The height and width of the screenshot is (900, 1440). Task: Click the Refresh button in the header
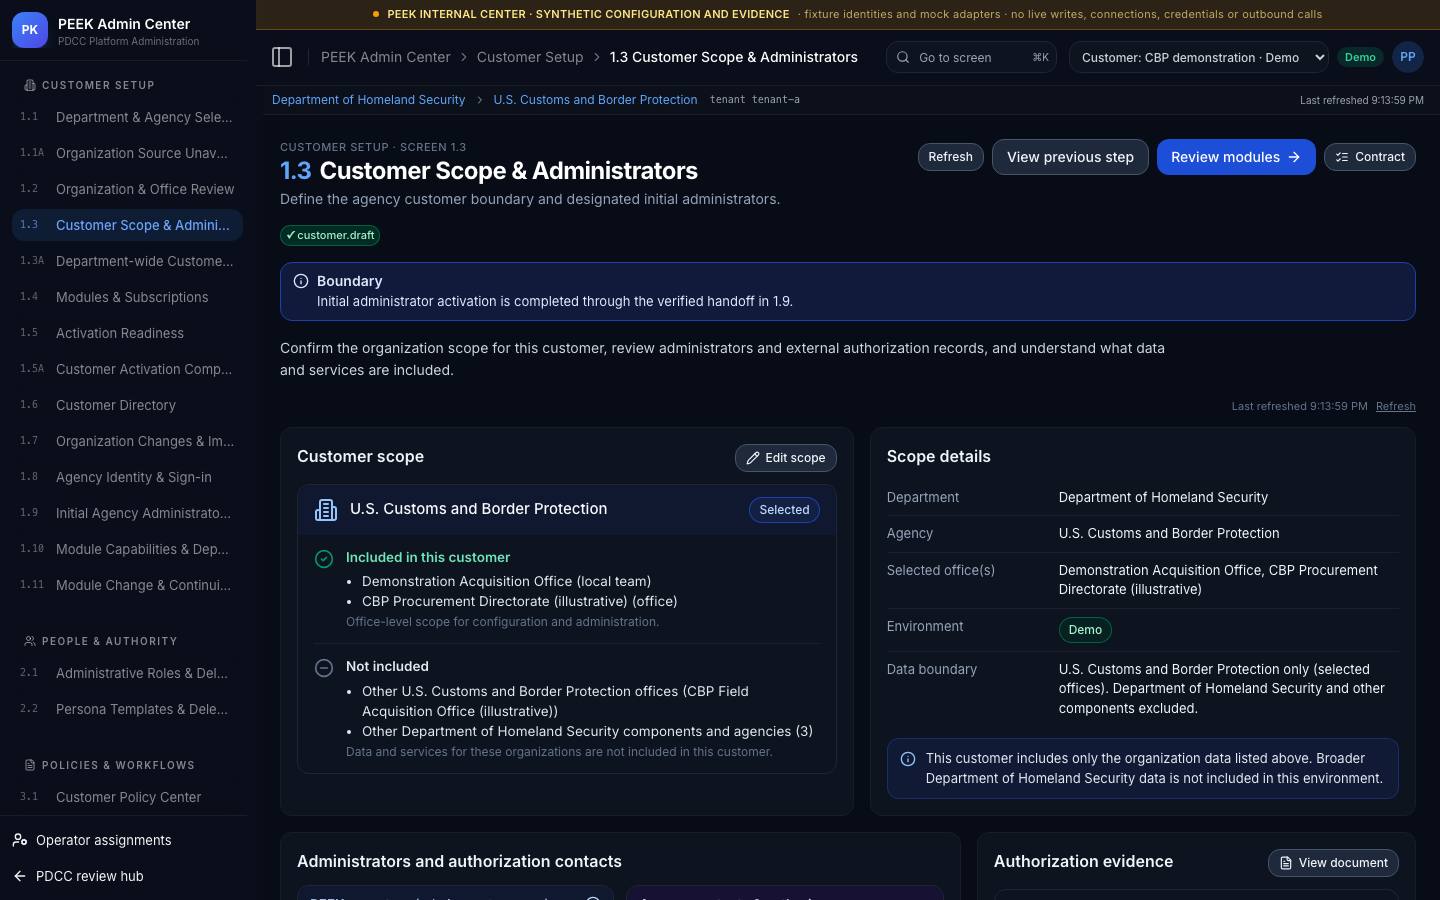click(950, 157)
